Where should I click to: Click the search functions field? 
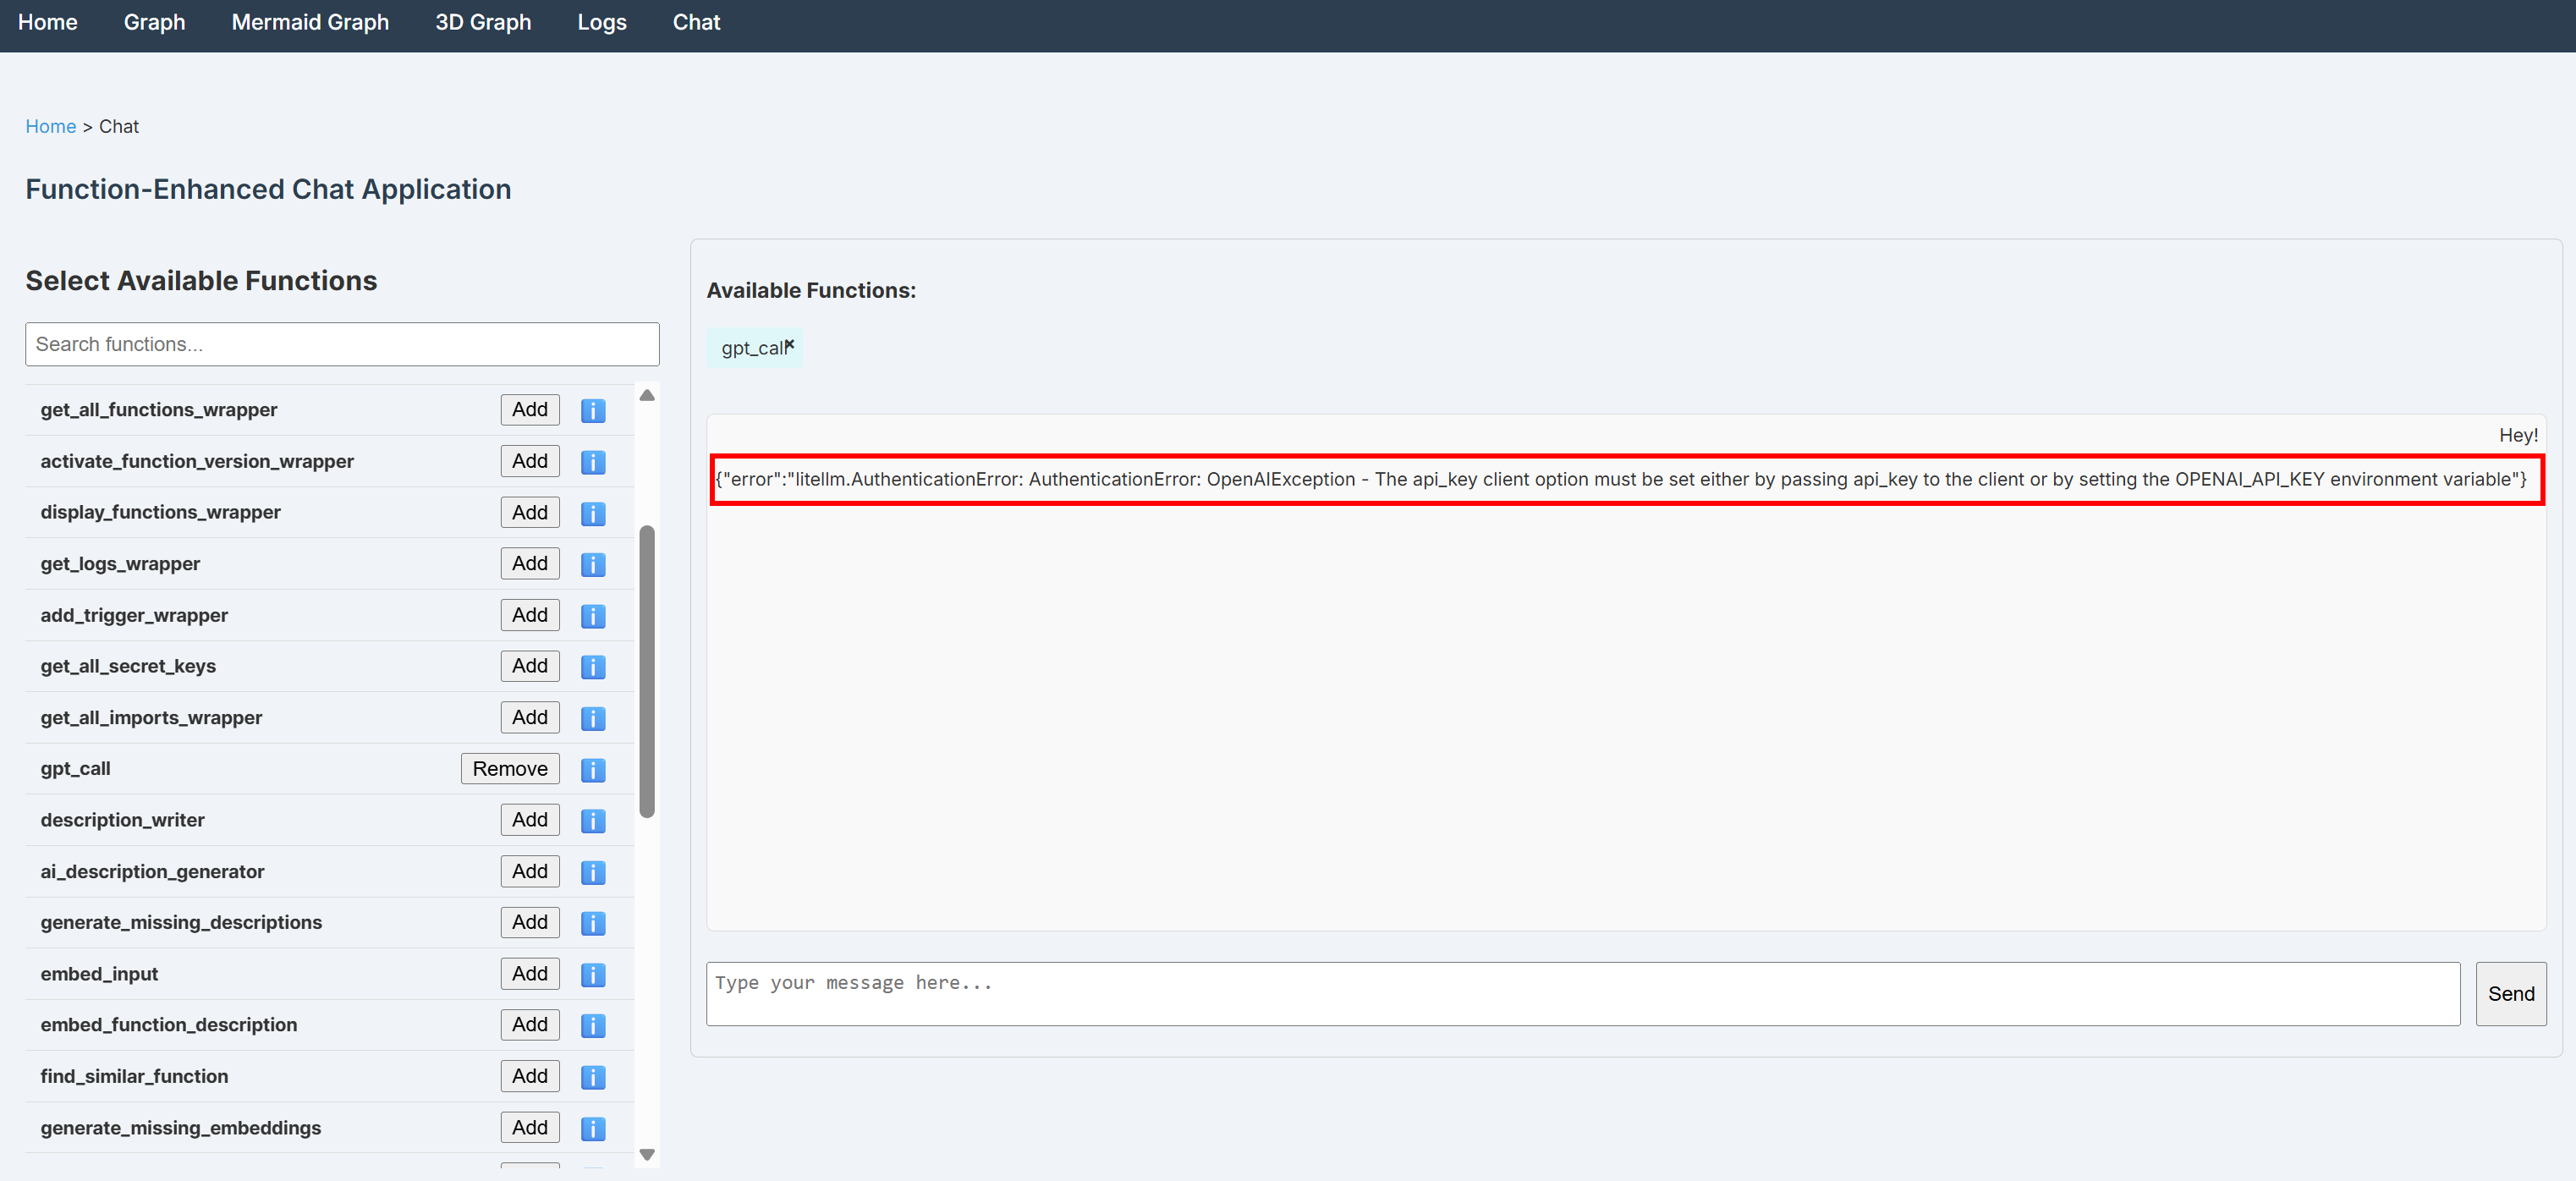[342, 344]
